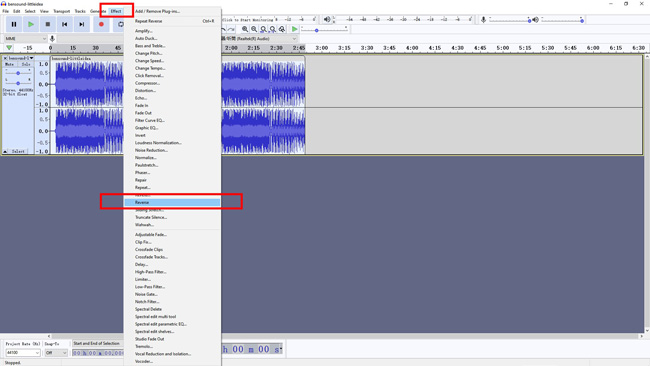The image size is (650, 366).
Task: Open the Transport menu
Action: point(61,11)
